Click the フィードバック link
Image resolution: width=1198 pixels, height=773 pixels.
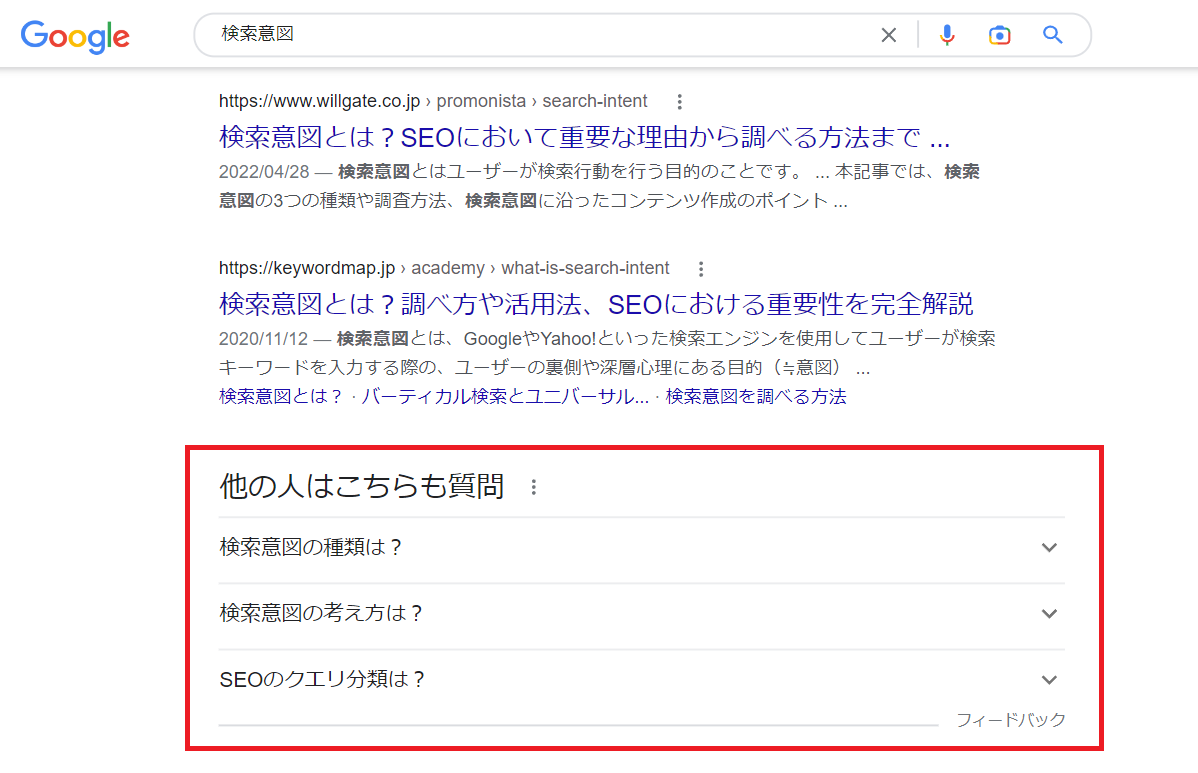click(x=1010, y=720)
